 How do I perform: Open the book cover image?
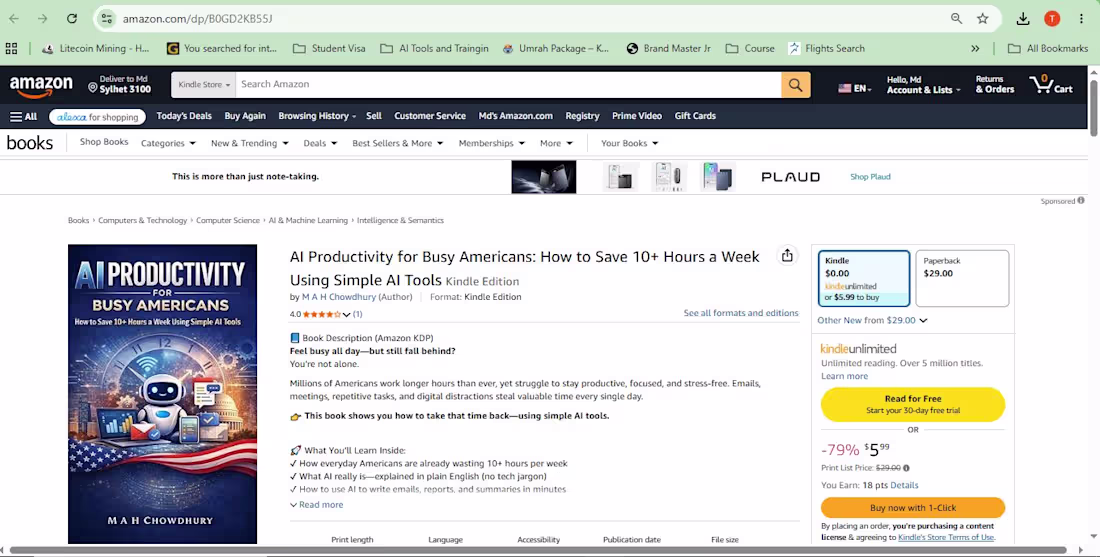click(x=162, y=394)
